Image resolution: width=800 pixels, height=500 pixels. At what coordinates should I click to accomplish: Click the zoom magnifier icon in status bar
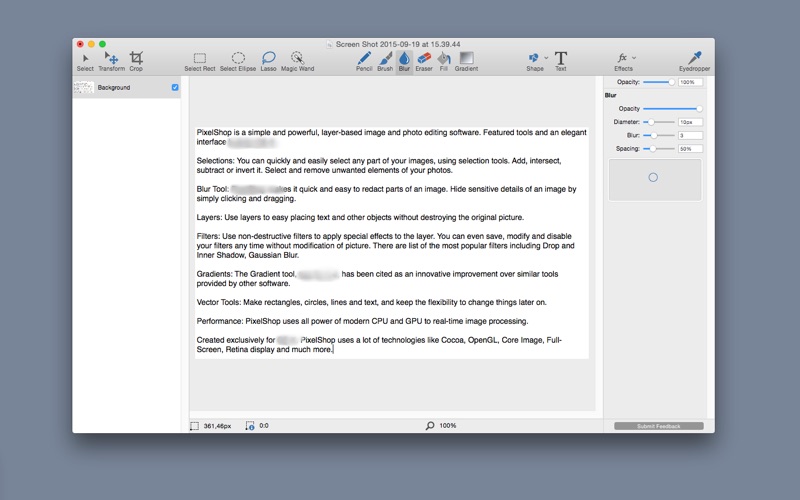pyautogui.click(x=430, y=426)
